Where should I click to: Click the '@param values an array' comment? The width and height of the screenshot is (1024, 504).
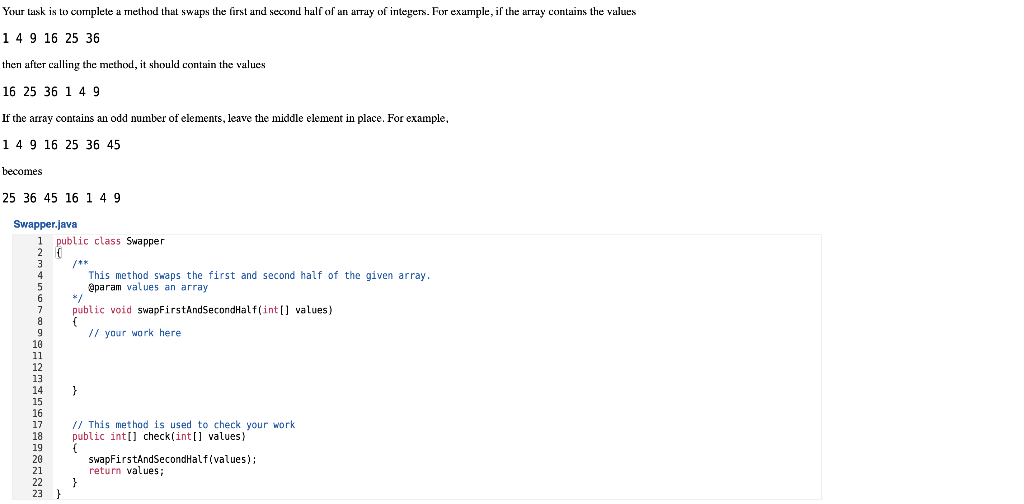(x=148, y=287)
